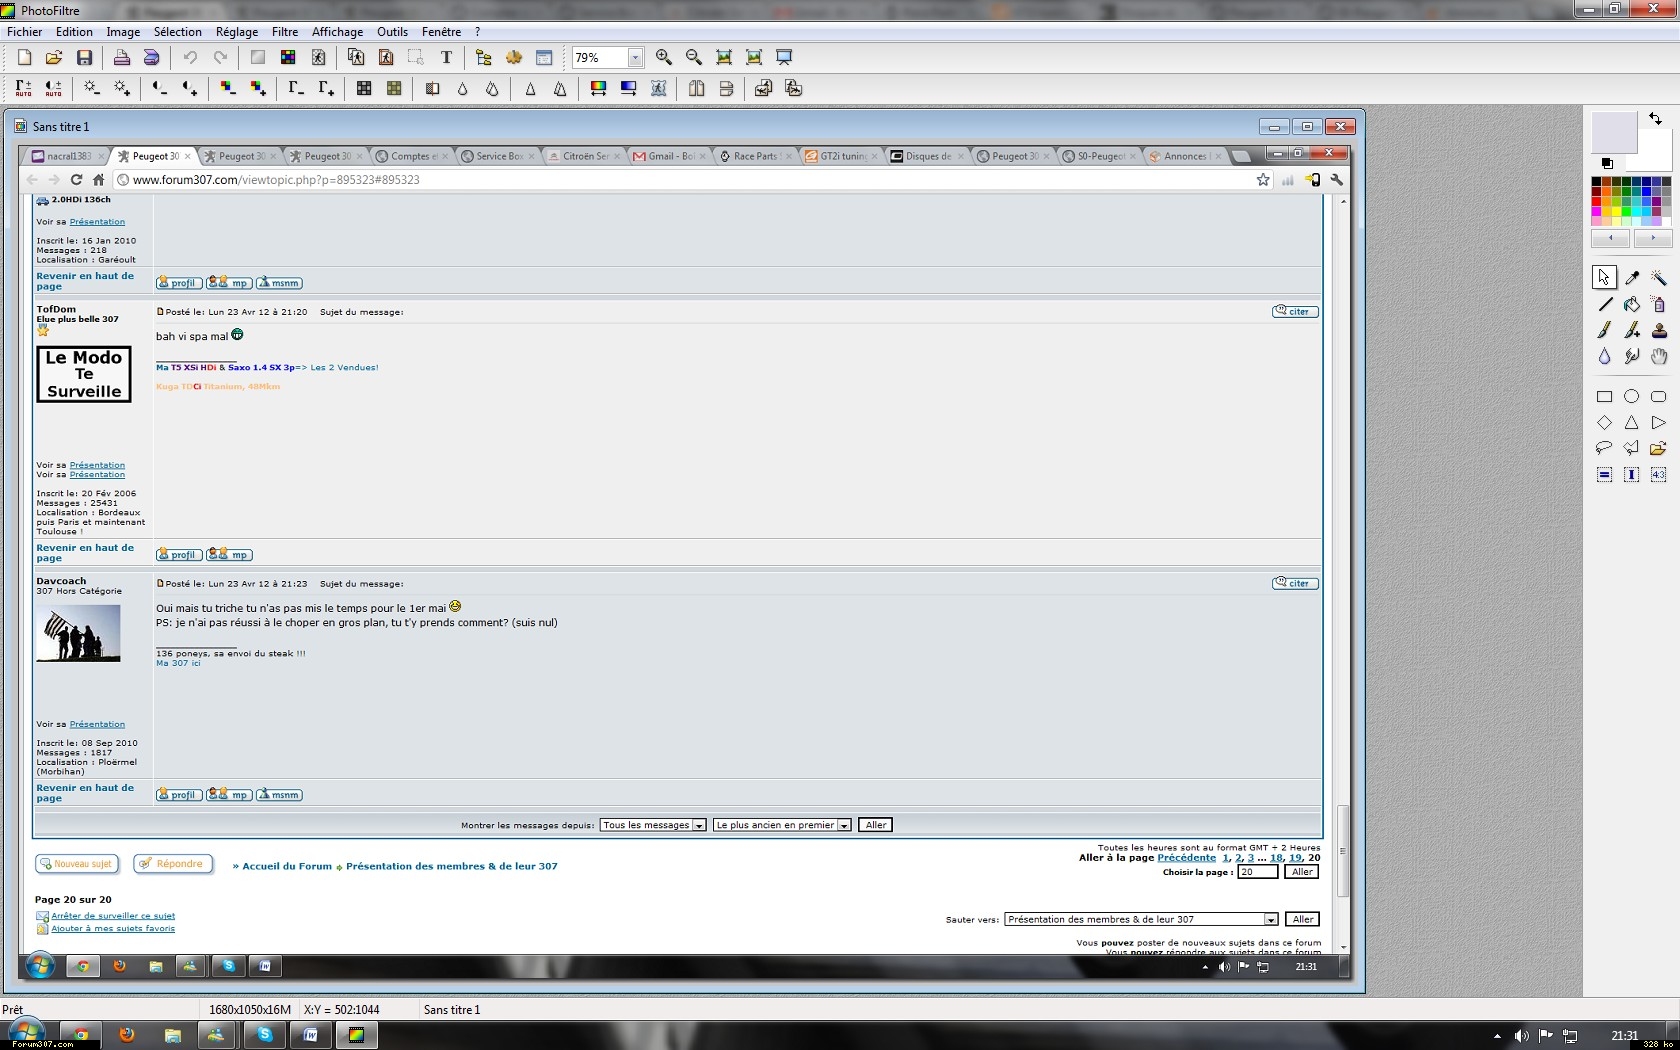1680x1050 pixels.
Task: Decrease brightness with sun minus icon
Action: (91, 88)
